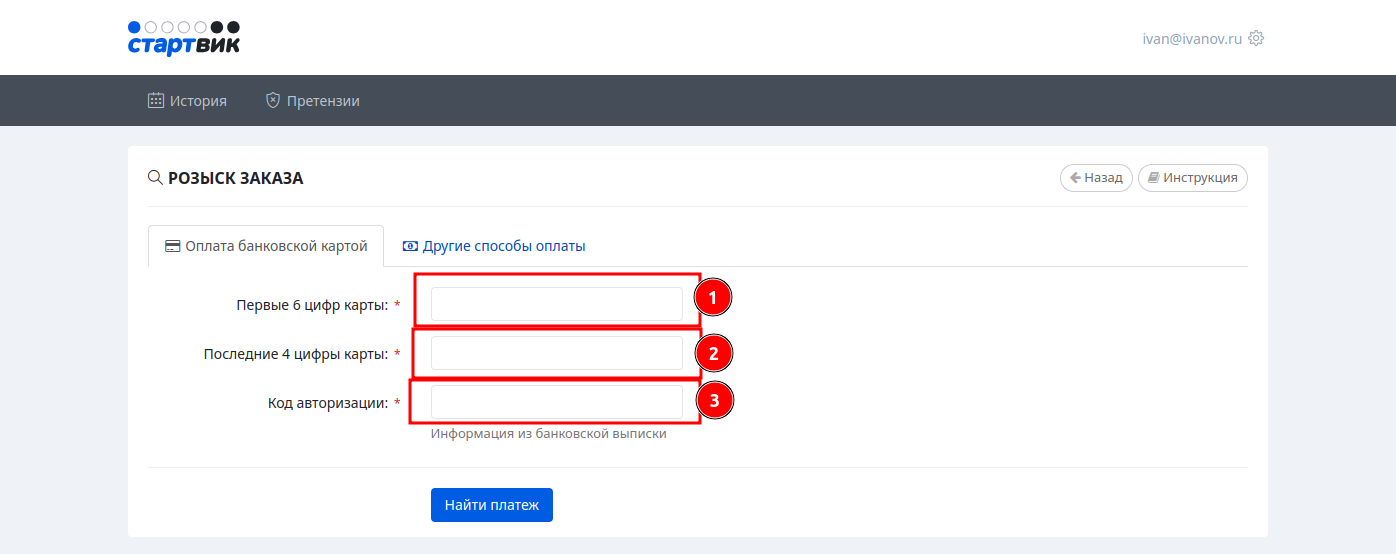This screenshot has width=1396, height=554.
Task: Click the red badge numbered 1
Action: tap(713, 298)
